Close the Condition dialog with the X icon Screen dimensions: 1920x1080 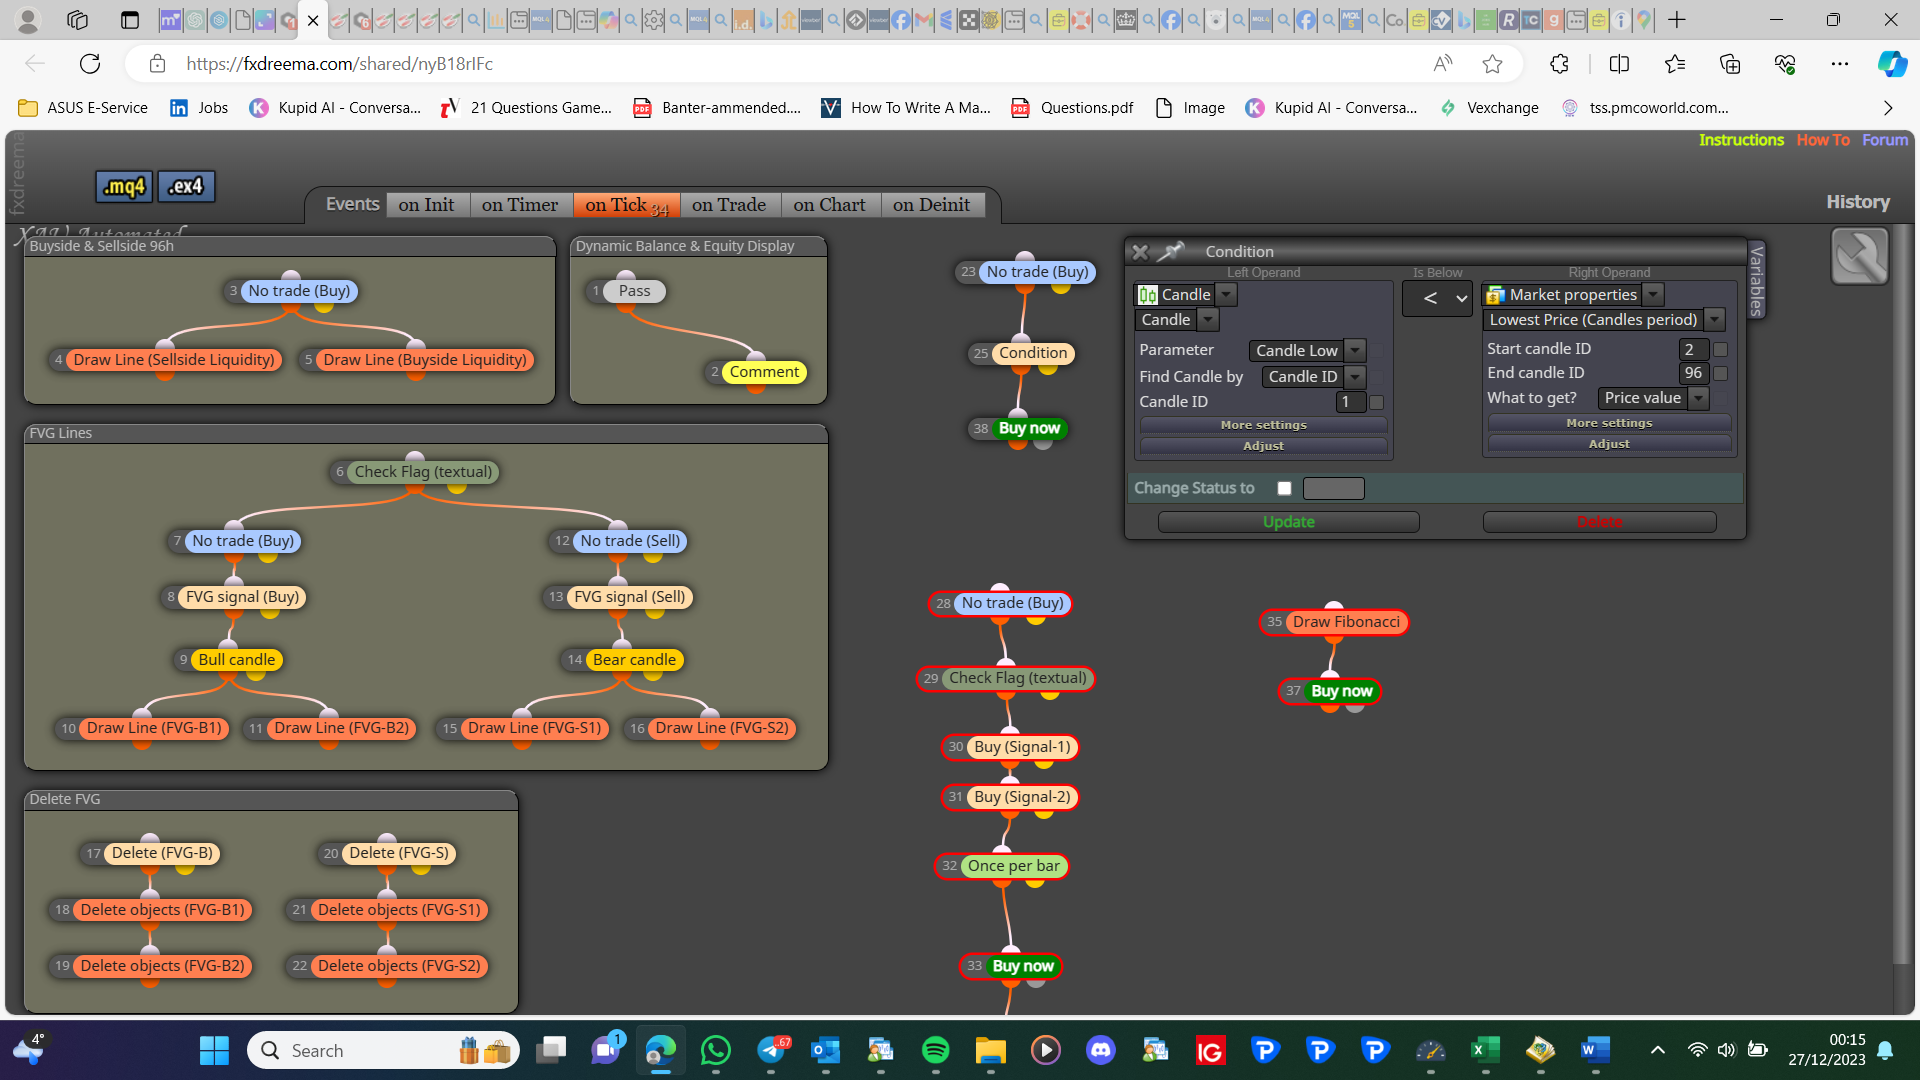[1140, 252]
